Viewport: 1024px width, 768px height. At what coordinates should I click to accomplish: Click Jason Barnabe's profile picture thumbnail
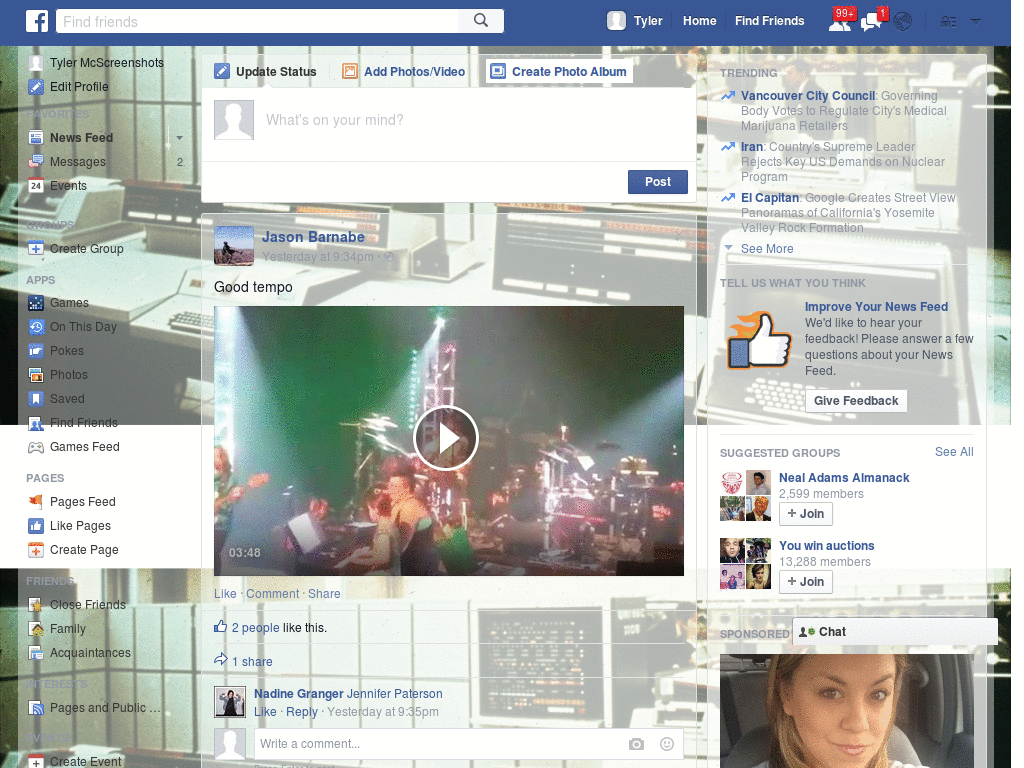pyautogui.click(x=234, y=246)
